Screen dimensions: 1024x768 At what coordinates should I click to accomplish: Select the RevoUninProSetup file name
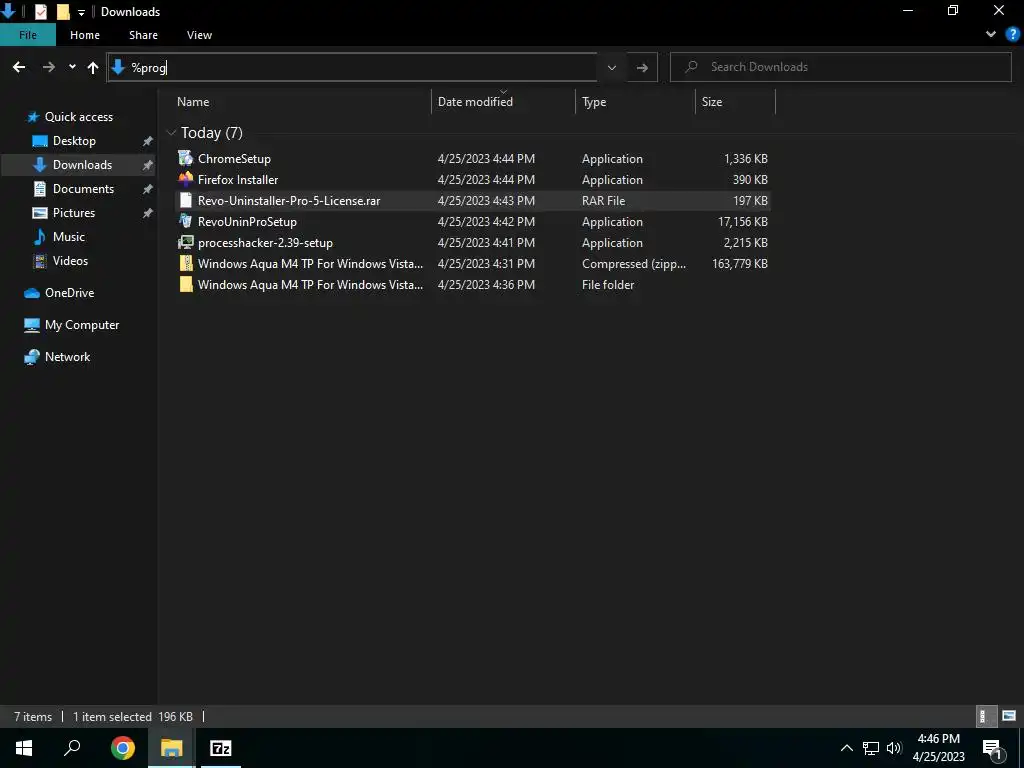pos(248,222)
